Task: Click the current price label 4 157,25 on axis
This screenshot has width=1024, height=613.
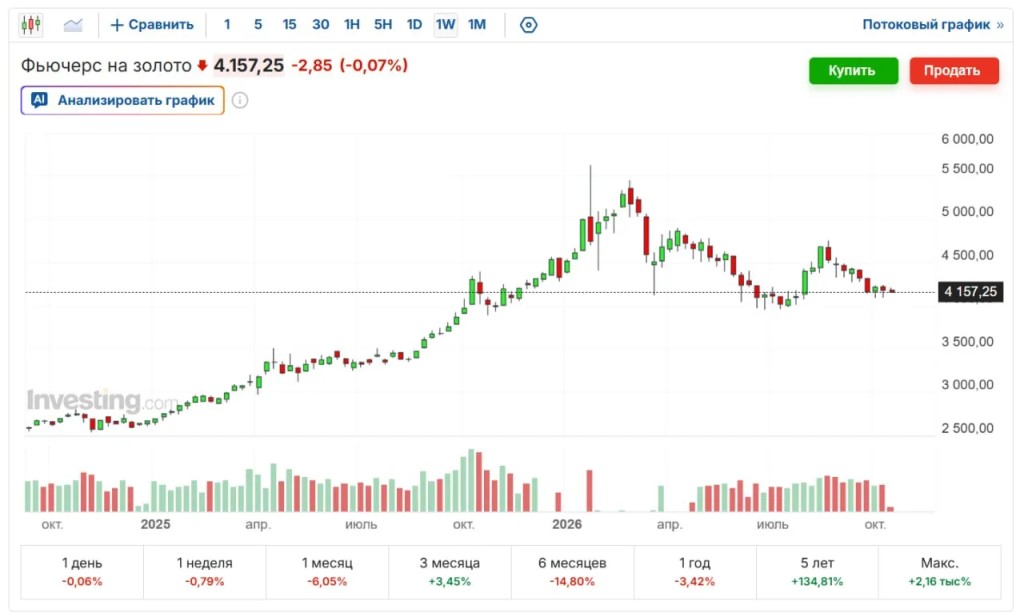Action: pyautogui.click(x=970, y=292)
